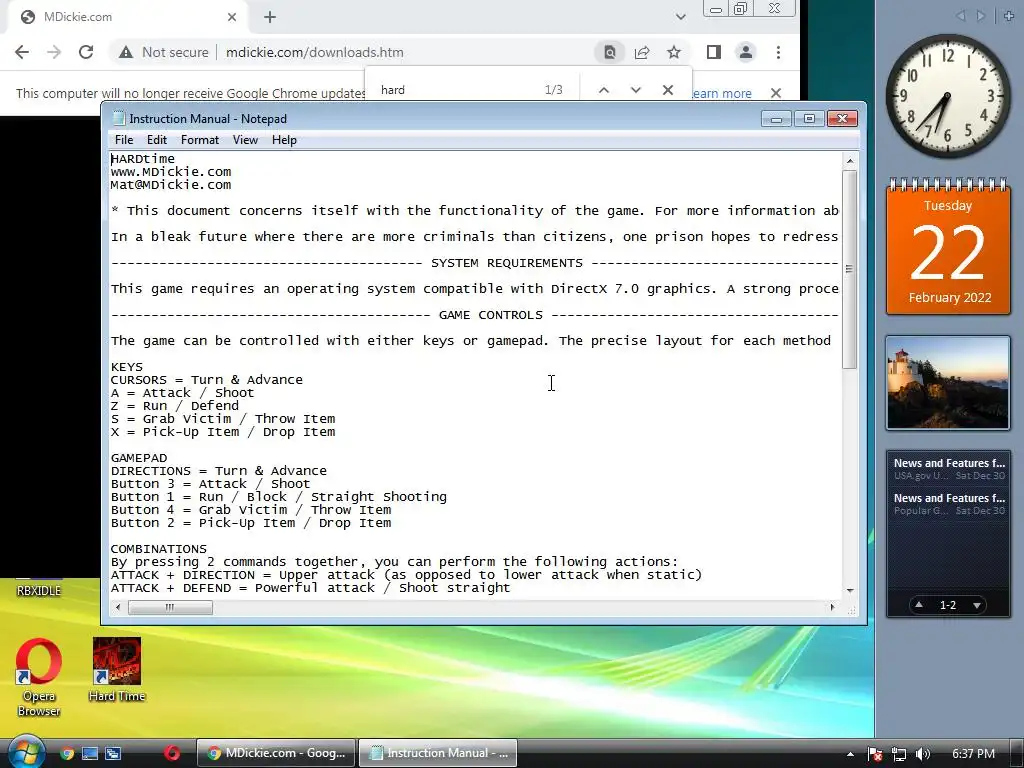Click 'A = Attack / Shoot' line
1024x768 pixels.
click(x=182, y=392)
